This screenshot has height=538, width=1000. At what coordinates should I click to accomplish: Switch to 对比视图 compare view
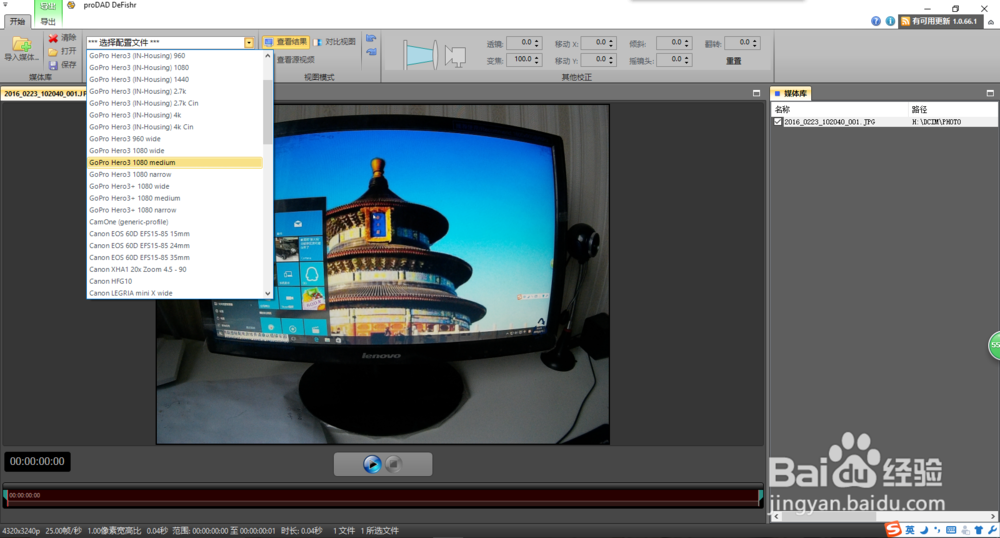click(x=335, y=42)
